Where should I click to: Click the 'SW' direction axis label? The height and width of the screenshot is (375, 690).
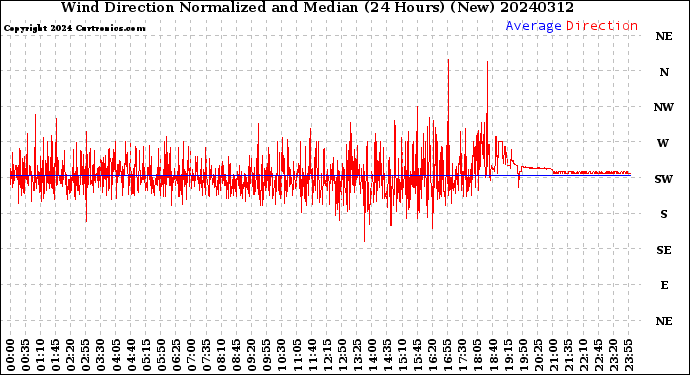664,179
